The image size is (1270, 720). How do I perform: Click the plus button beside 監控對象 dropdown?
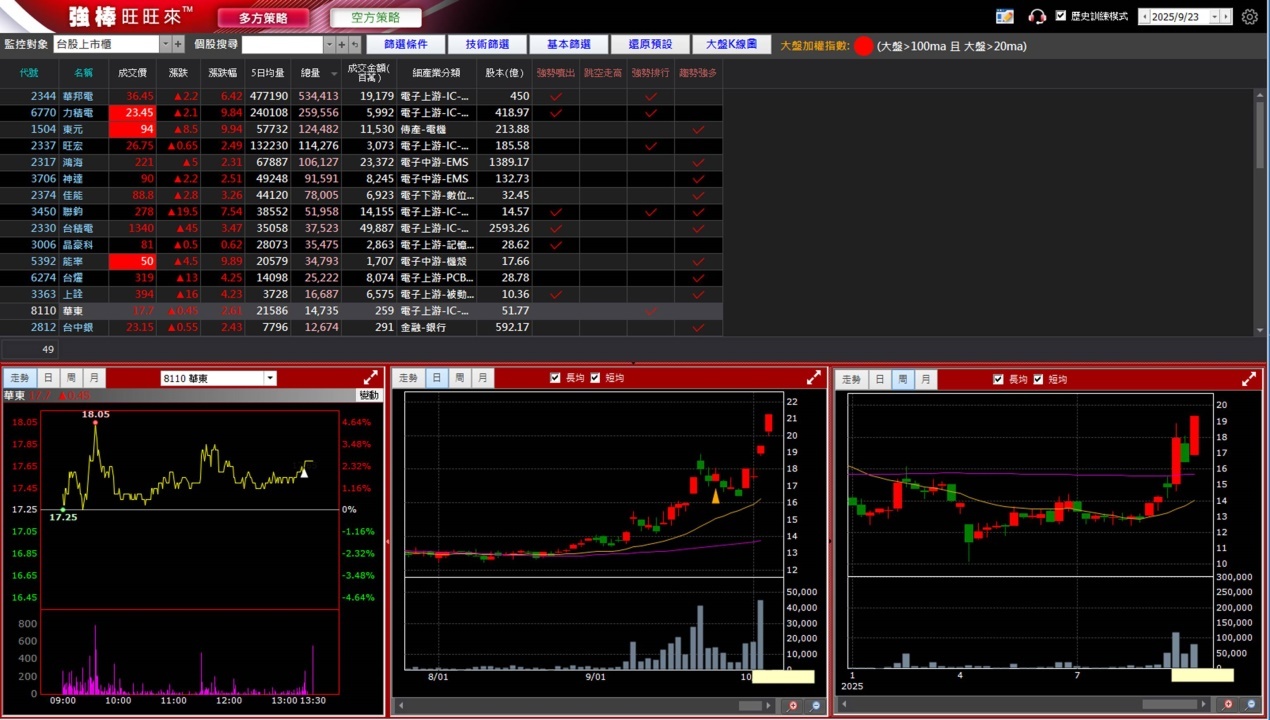coord(179,45)
